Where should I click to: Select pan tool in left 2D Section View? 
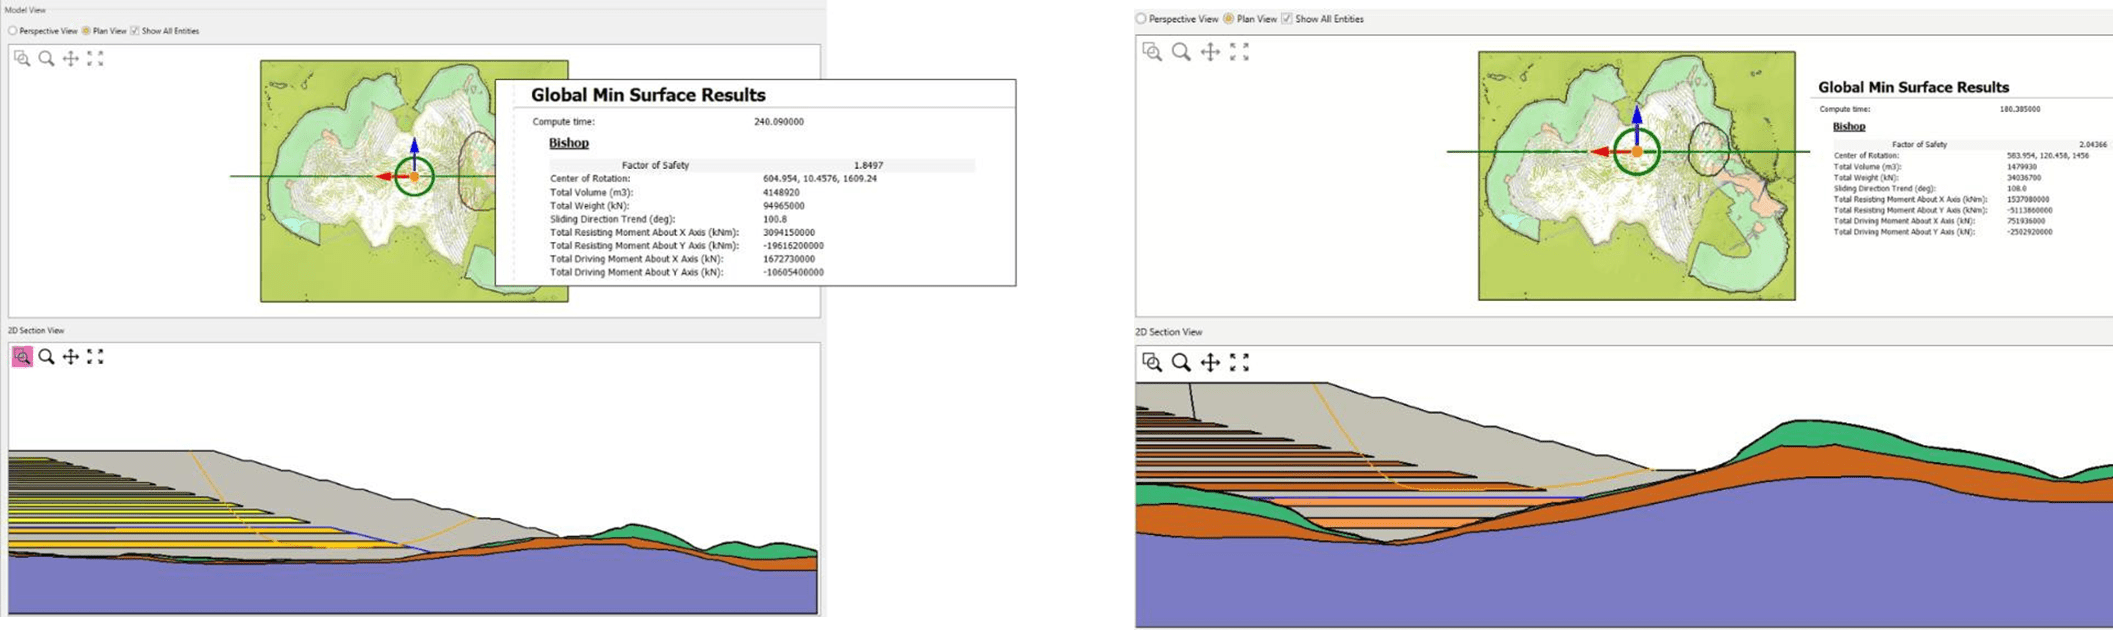(70, 357)
